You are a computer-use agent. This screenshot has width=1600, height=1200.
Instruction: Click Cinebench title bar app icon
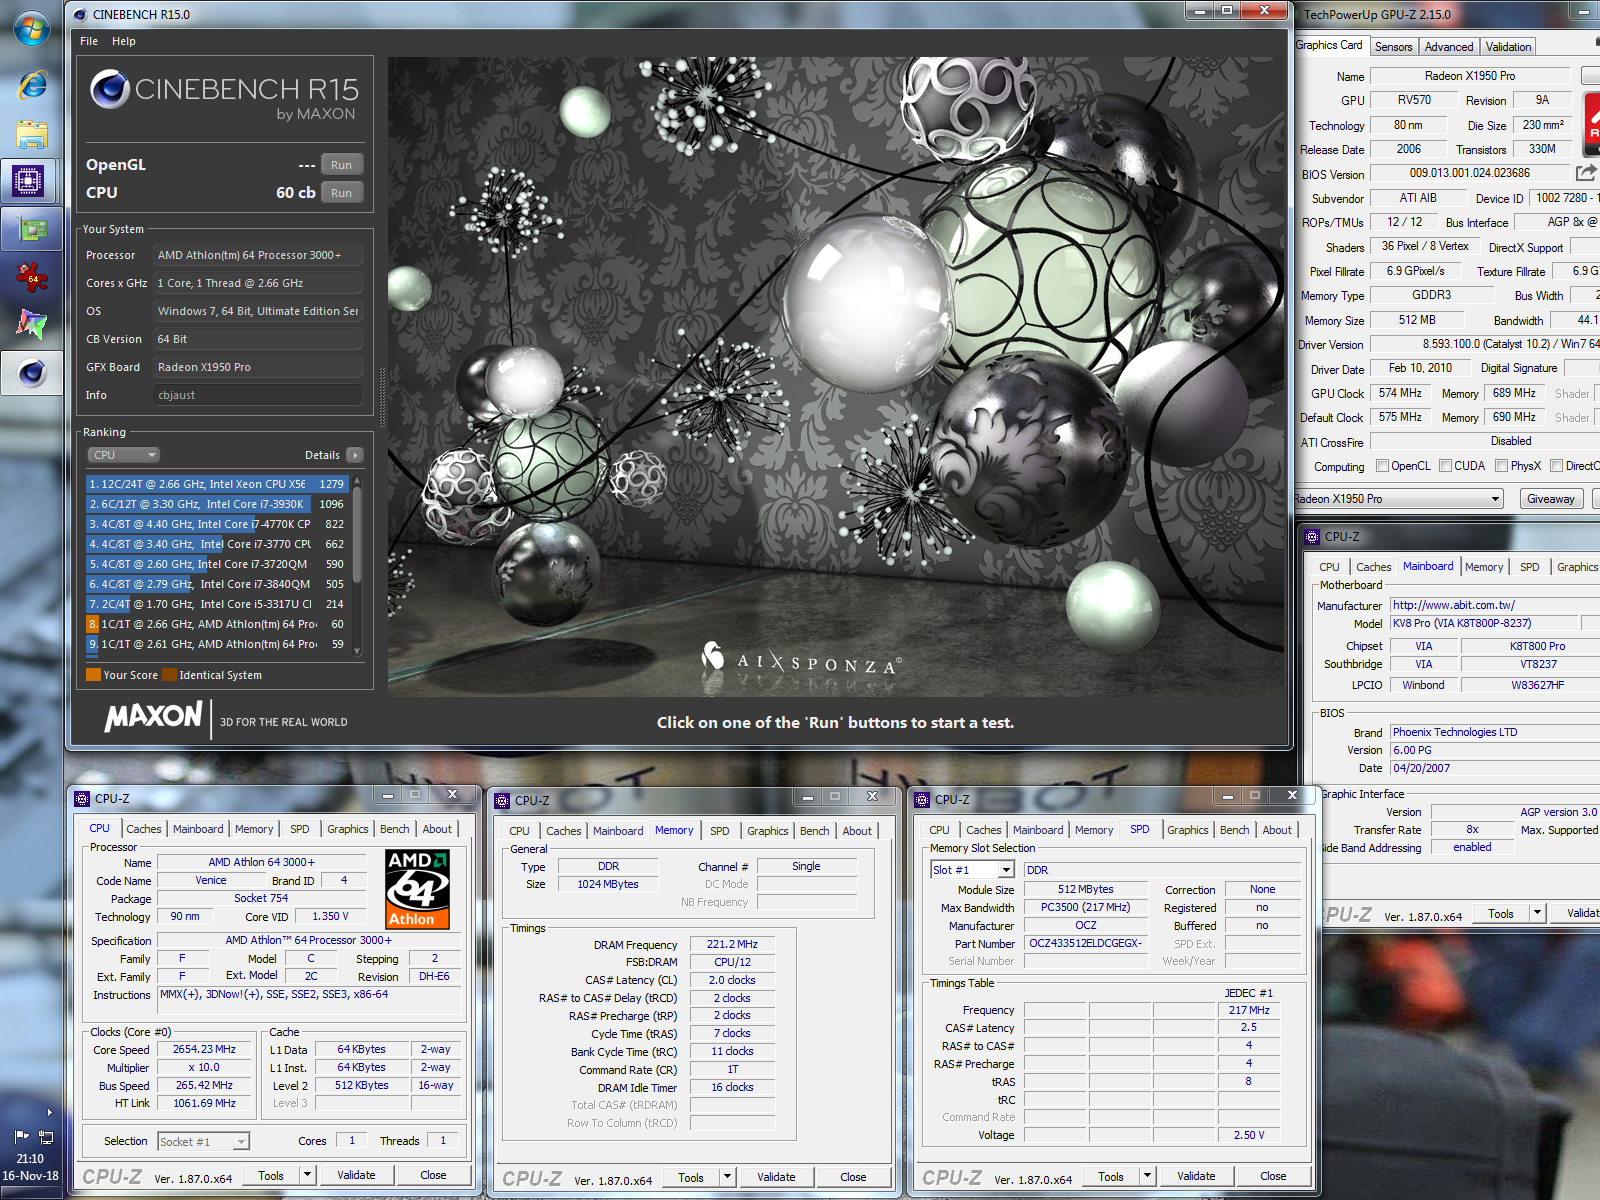pyautogui.click(x=80, y=14)
